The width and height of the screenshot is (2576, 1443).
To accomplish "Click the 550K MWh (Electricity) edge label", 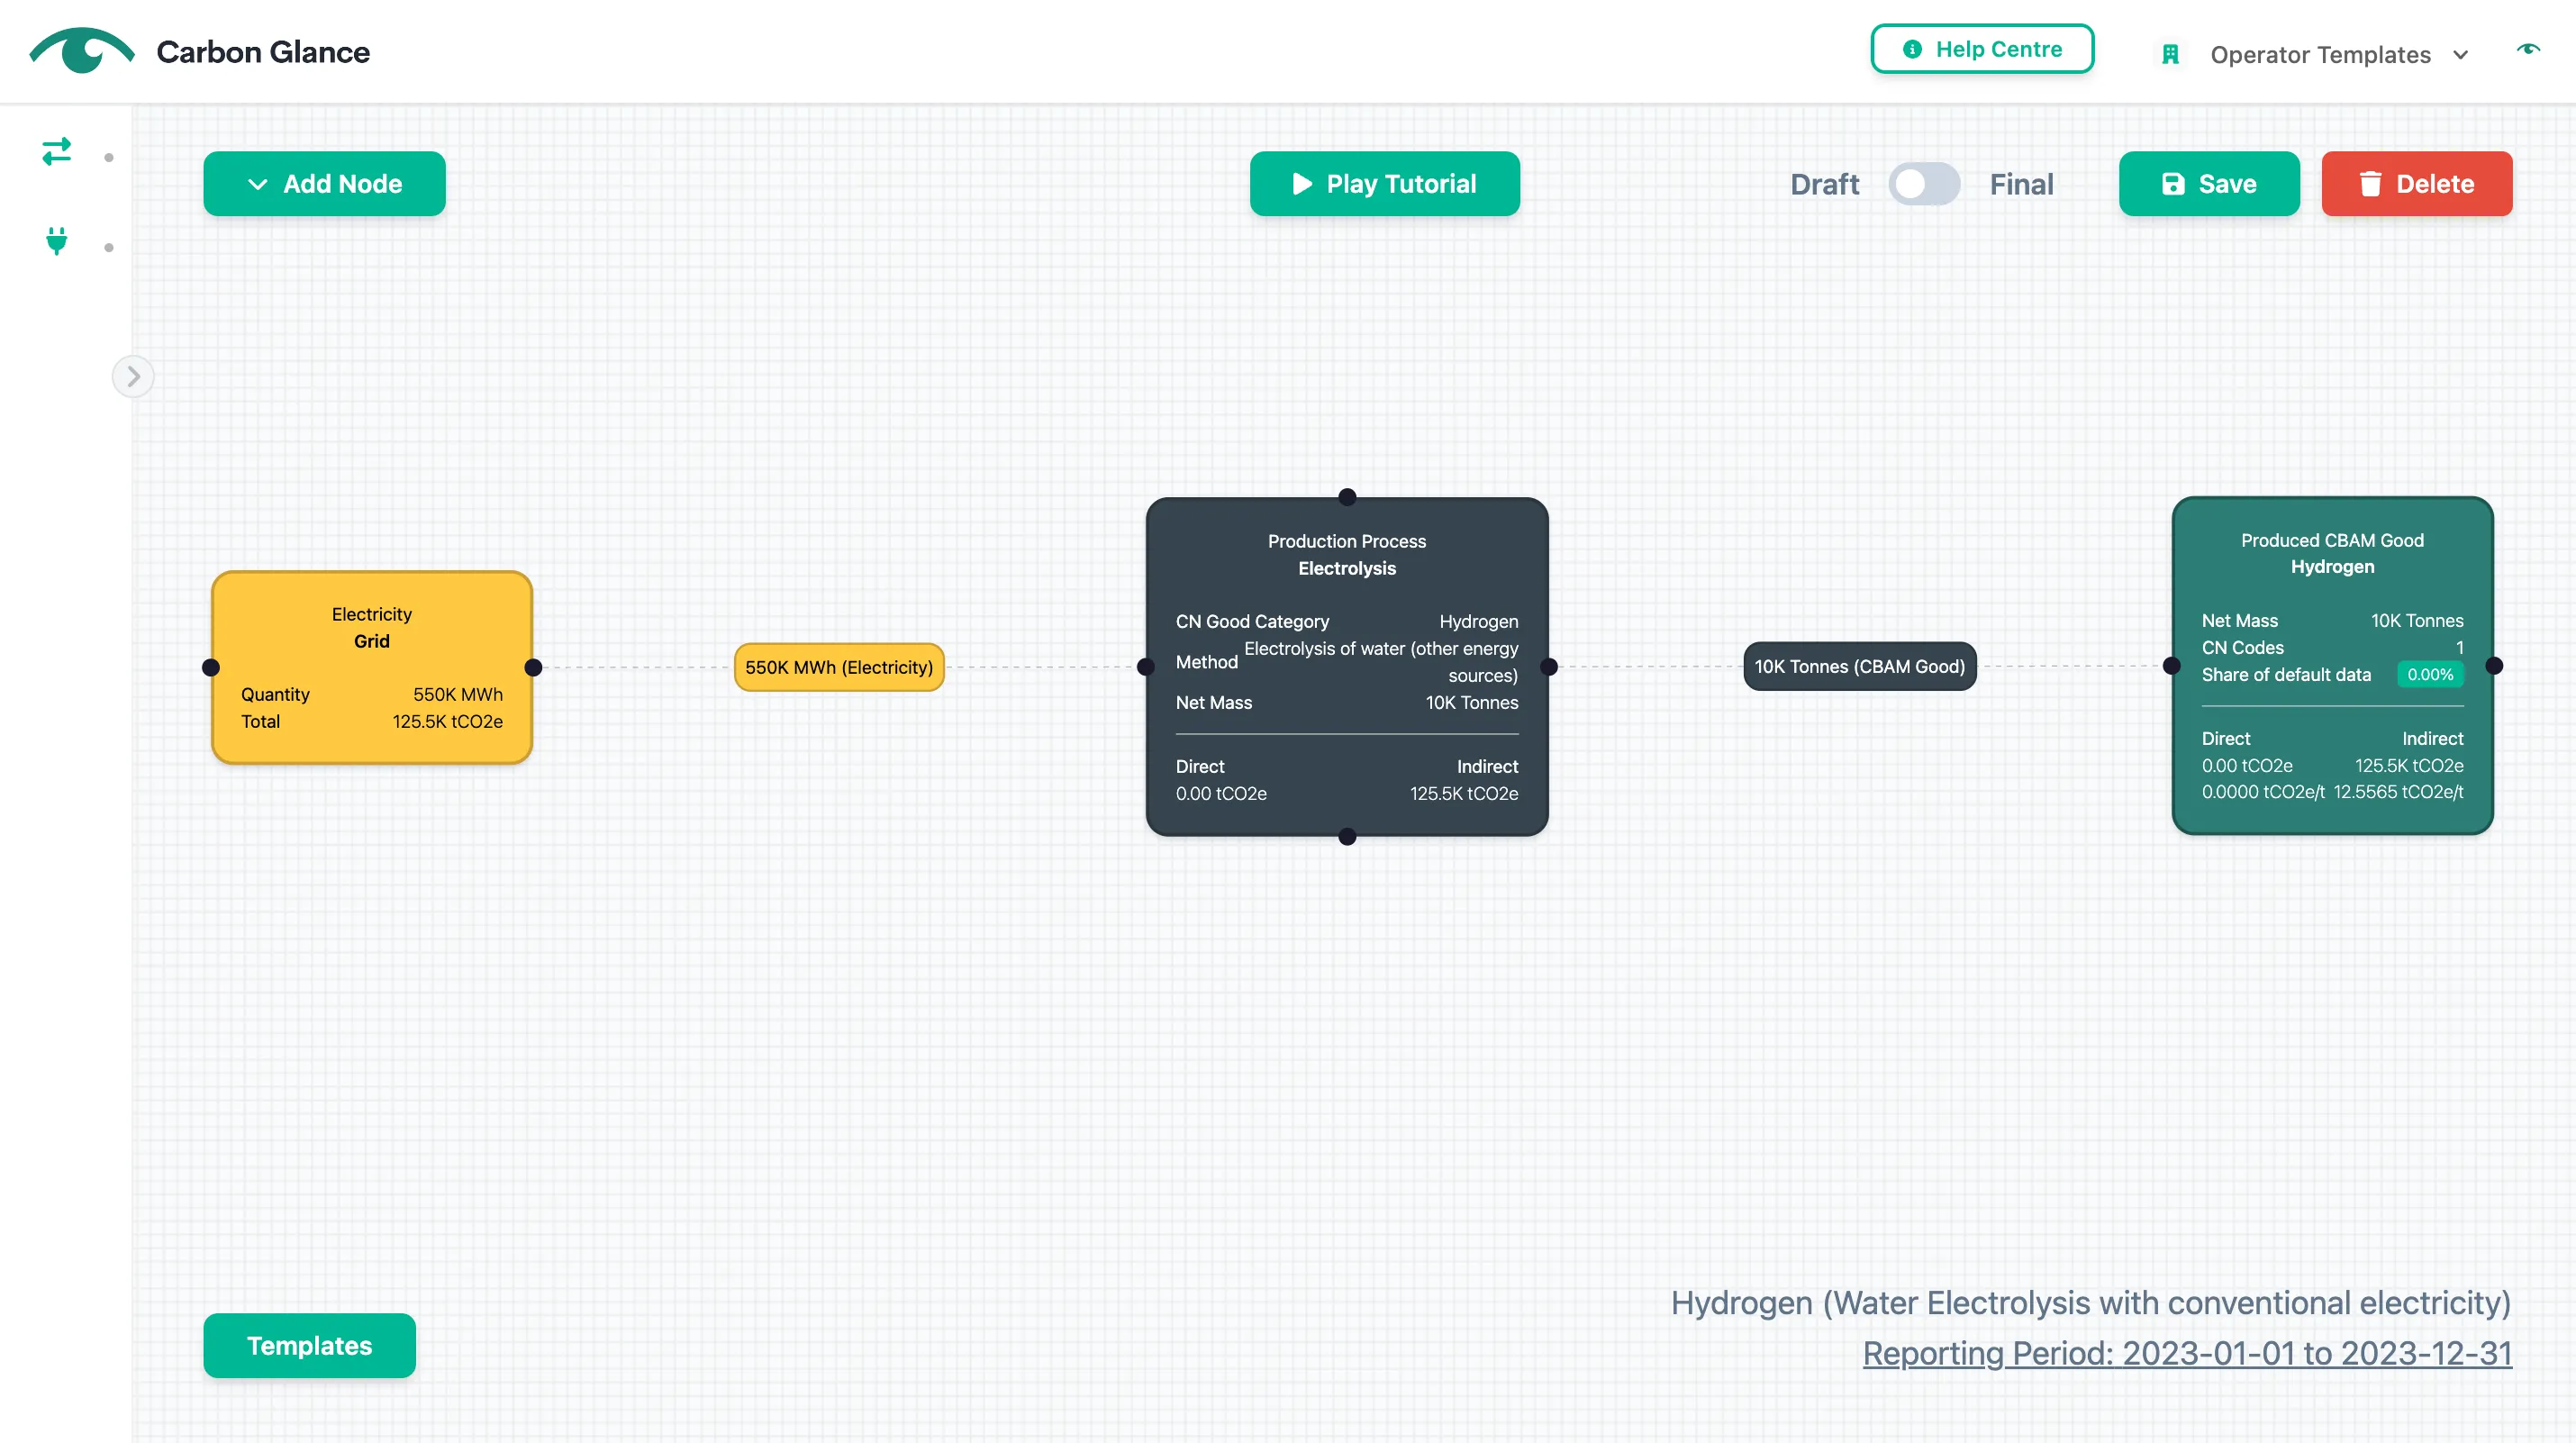I will (839, 667).
